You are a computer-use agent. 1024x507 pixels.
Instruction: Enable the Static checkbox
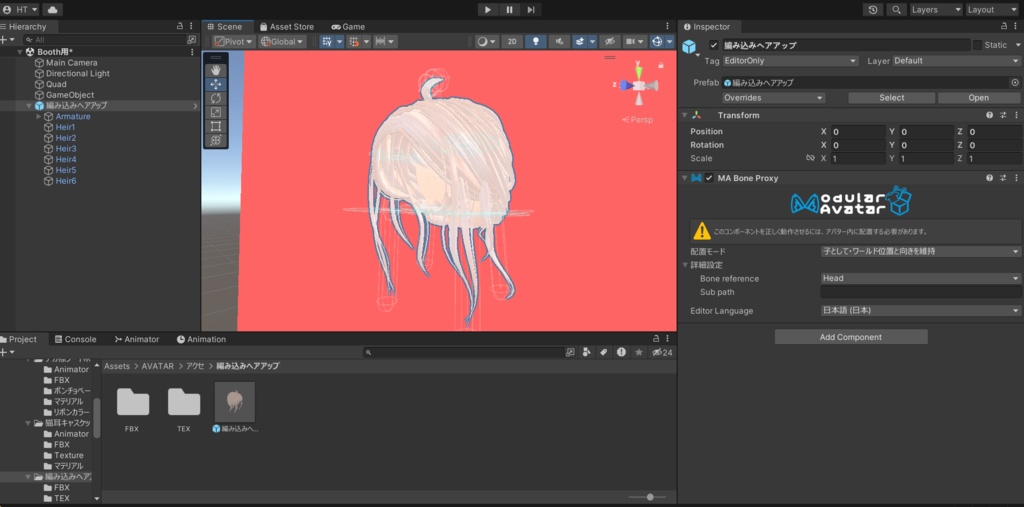click(977, 45)
